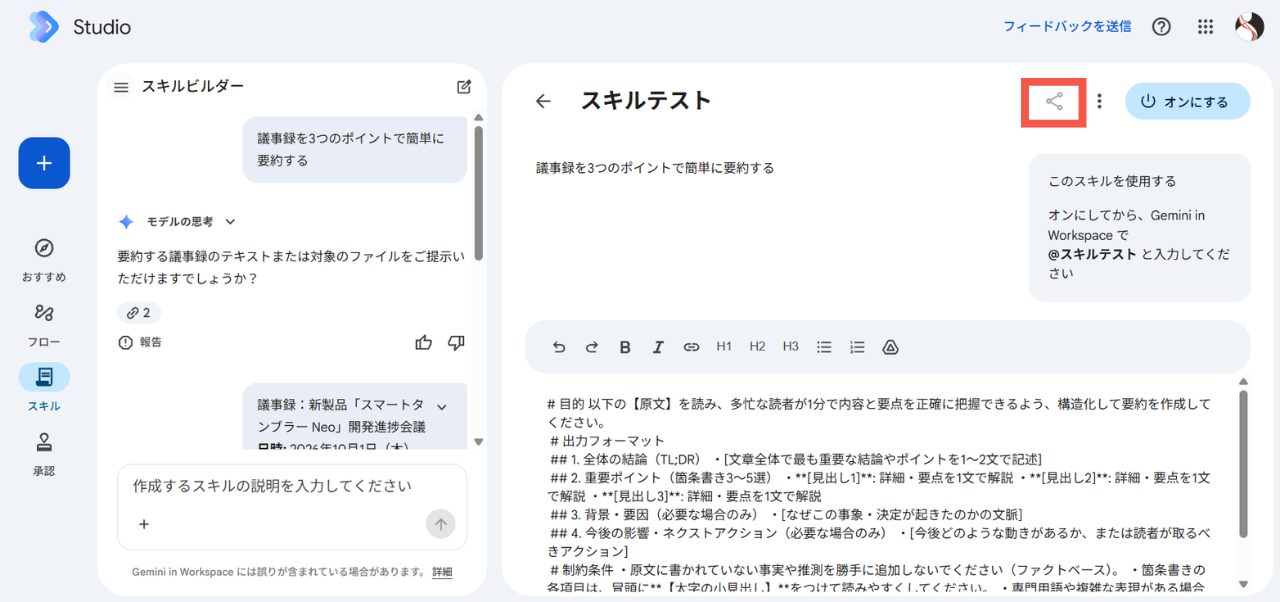This screenshot has width=1280, height=602.
Task: Open the Google apps grid
Action: pos(1205,27)
